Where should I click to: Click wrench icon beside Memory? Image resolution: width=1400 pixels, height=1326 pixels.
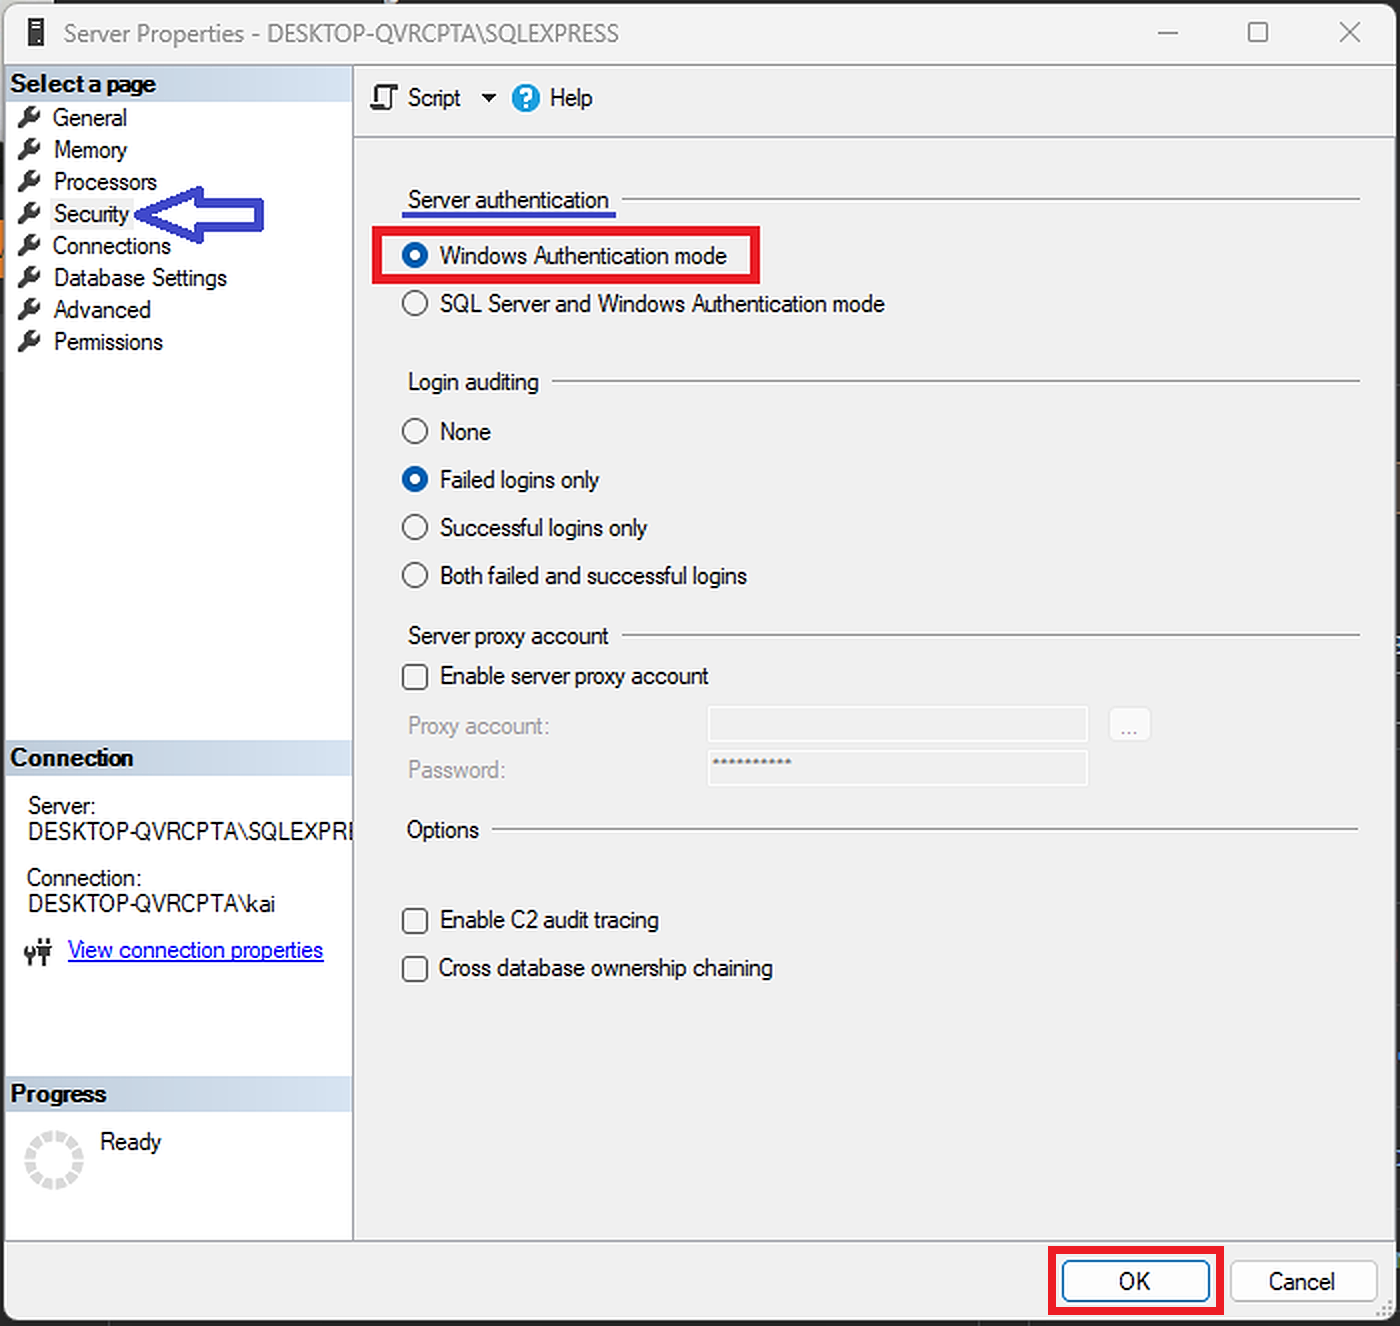click(30, 149)
